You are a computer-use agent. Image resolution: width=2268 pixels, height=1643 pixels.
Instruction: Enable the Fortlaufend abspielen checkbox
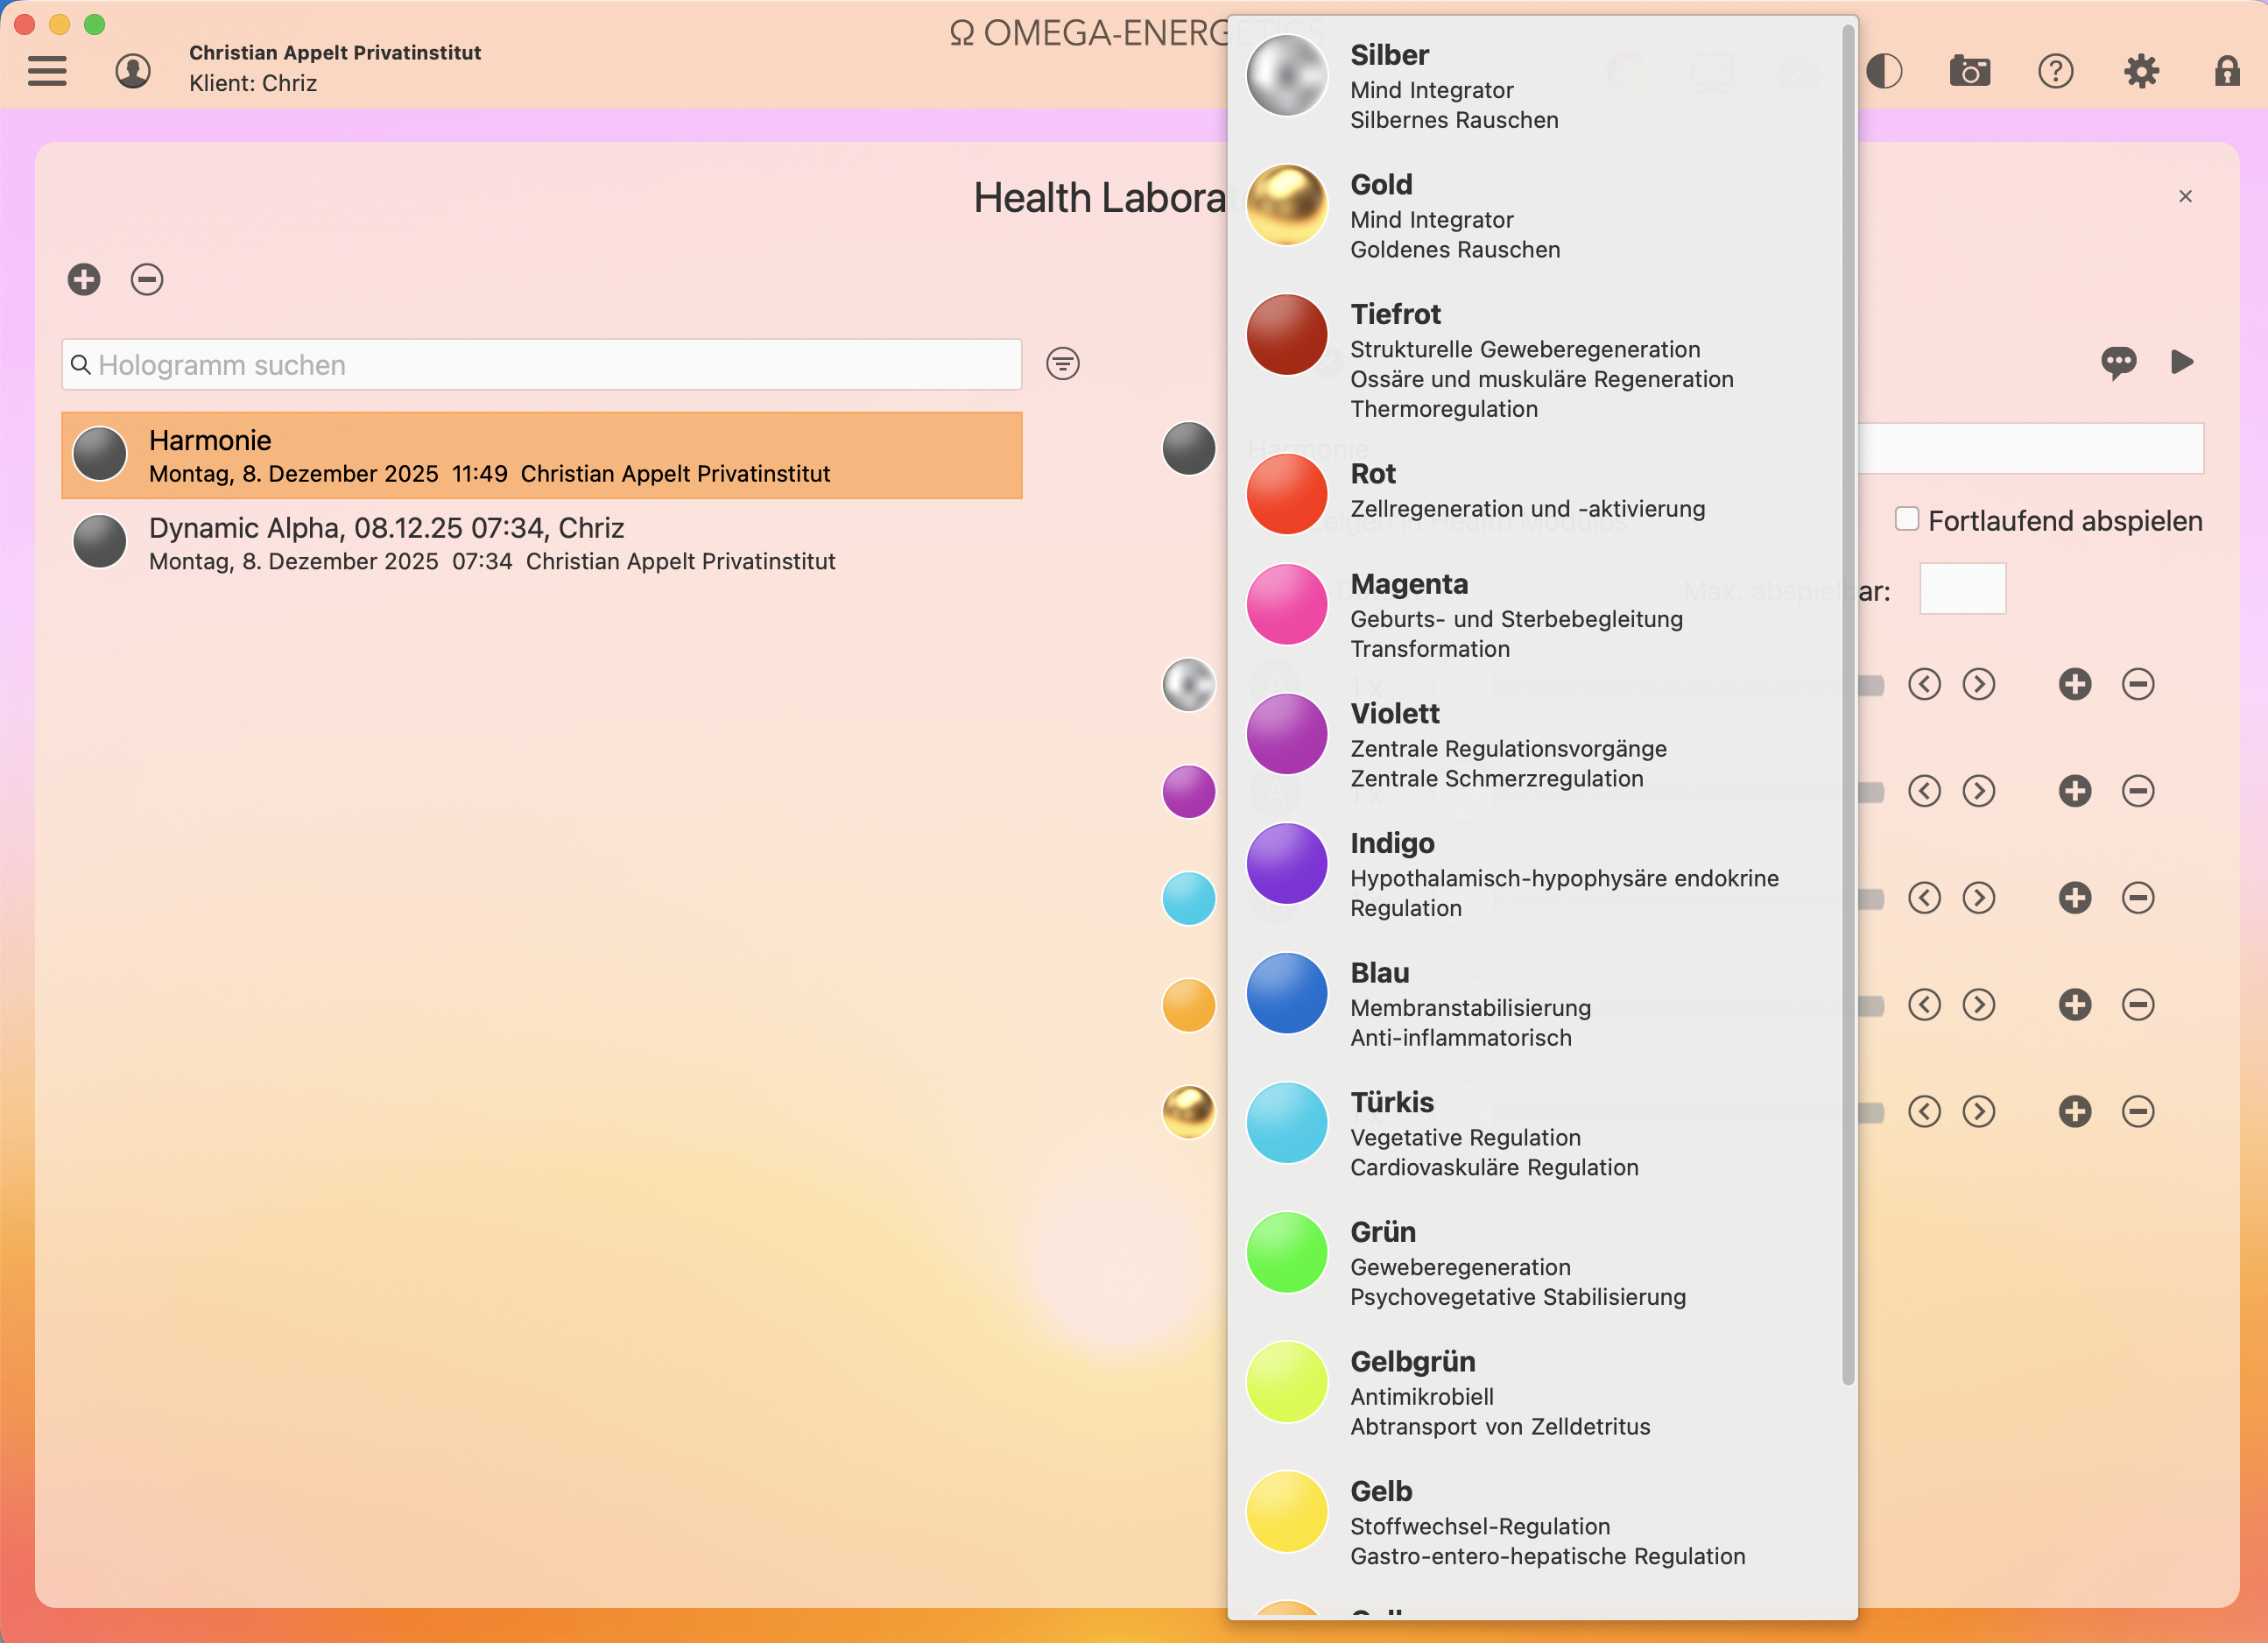pyautogui.click(x=1907, y=519)
